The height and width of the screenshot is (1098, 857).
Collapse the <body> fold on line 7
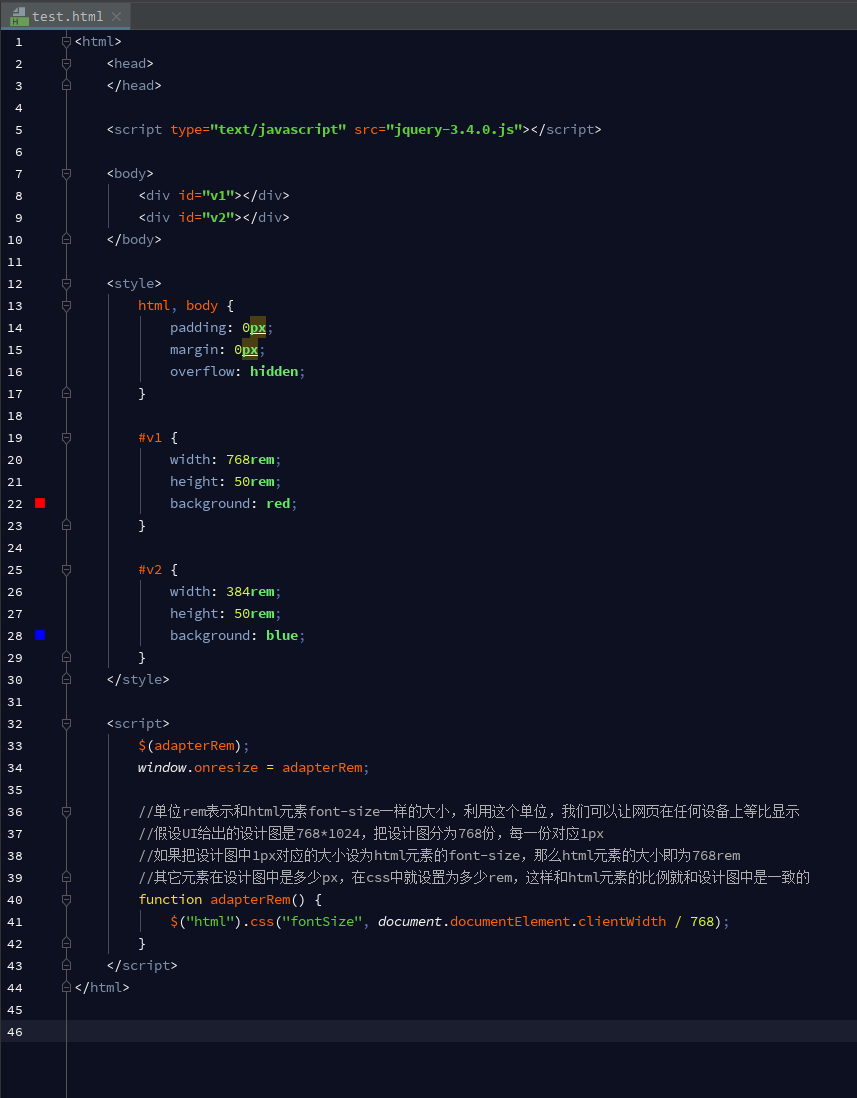click(x=67, y=174)
